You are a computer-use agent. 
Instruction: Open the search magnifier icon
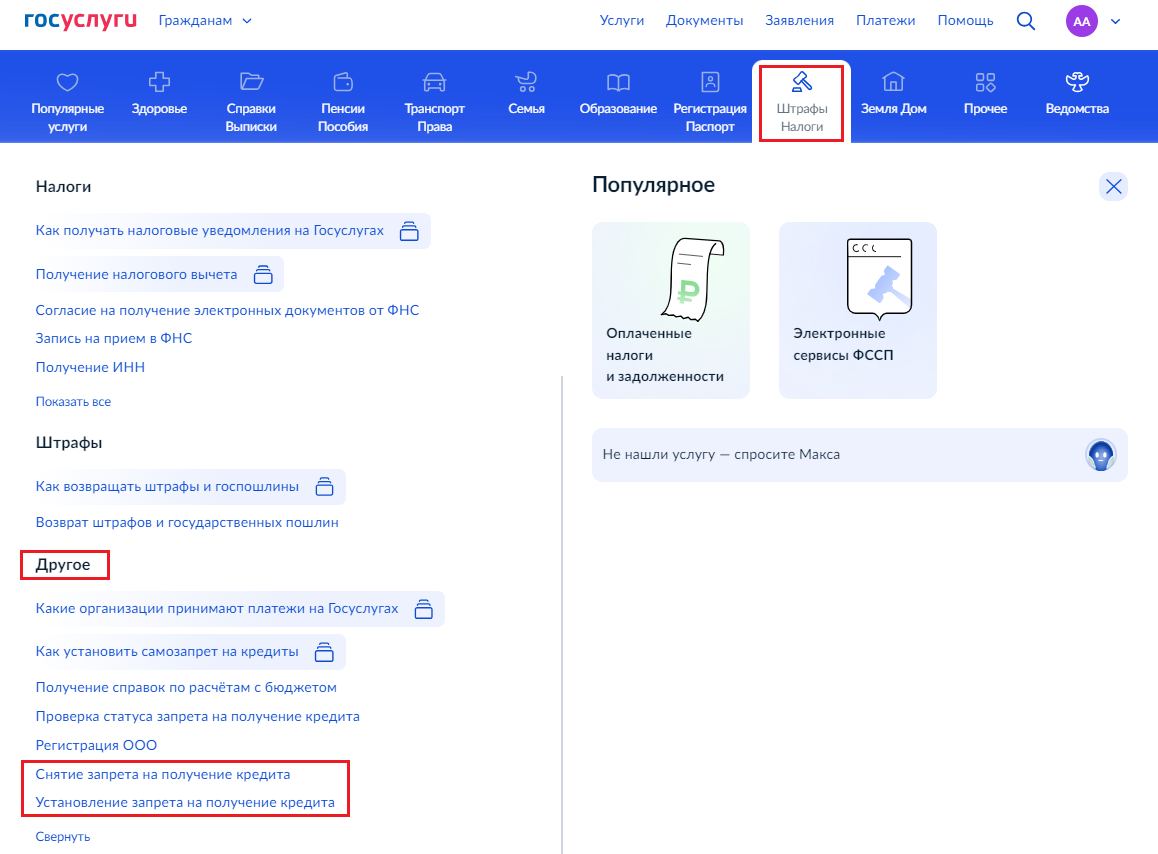click(x=1025, y=21)
